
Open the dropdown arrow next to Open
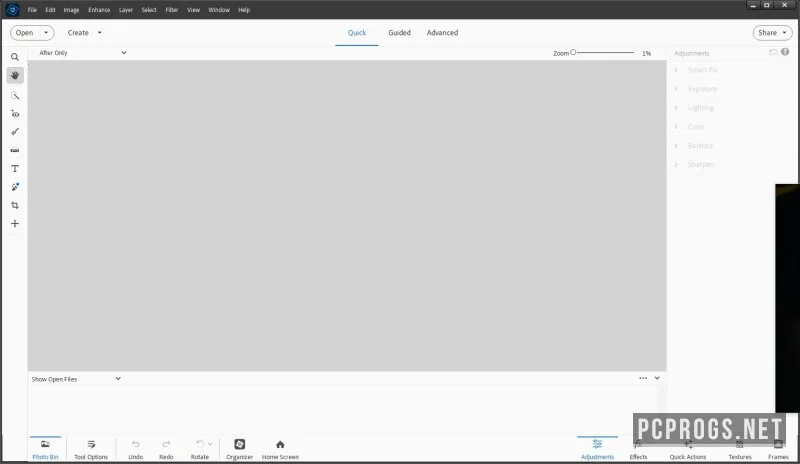pyautogui.click(x=46, y=33)
